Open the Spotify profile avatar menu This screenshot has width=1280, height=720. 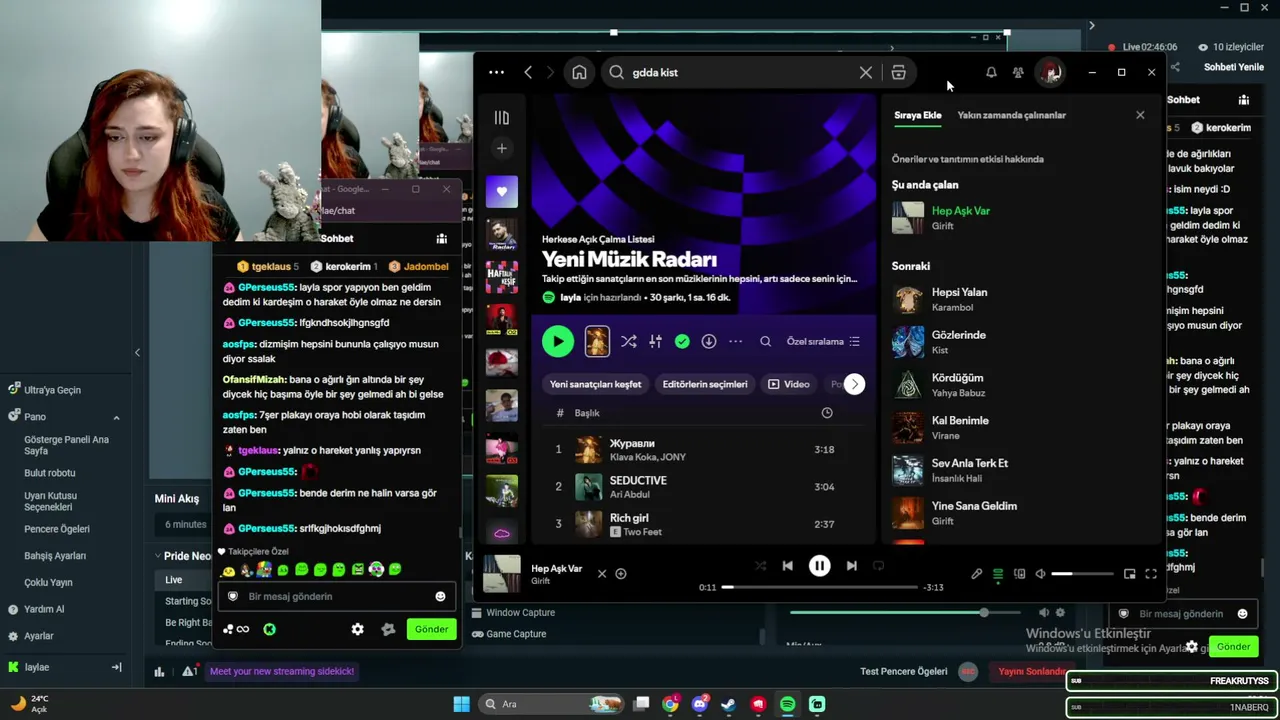click(x=1050, y=72)
